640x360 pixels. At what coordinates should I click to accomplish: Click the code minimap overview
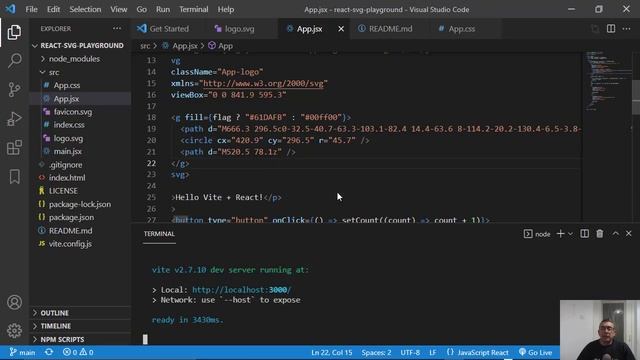tap(607, 82)
